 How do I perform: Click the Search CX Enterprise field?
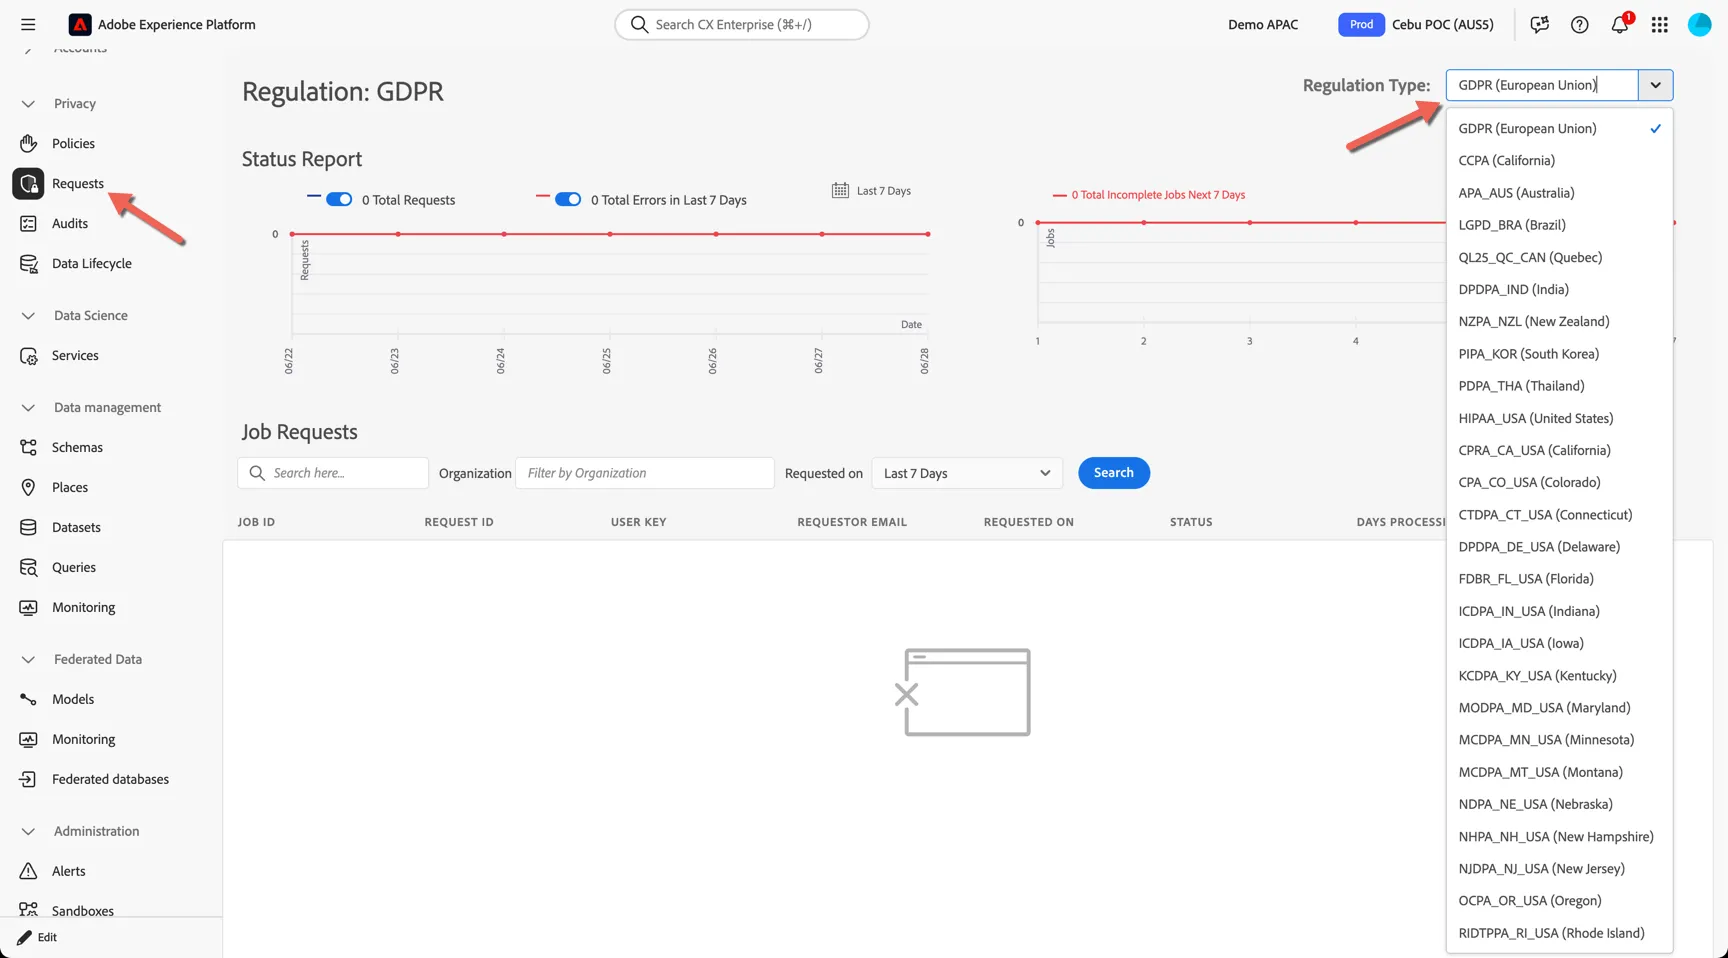click(742, 24)
